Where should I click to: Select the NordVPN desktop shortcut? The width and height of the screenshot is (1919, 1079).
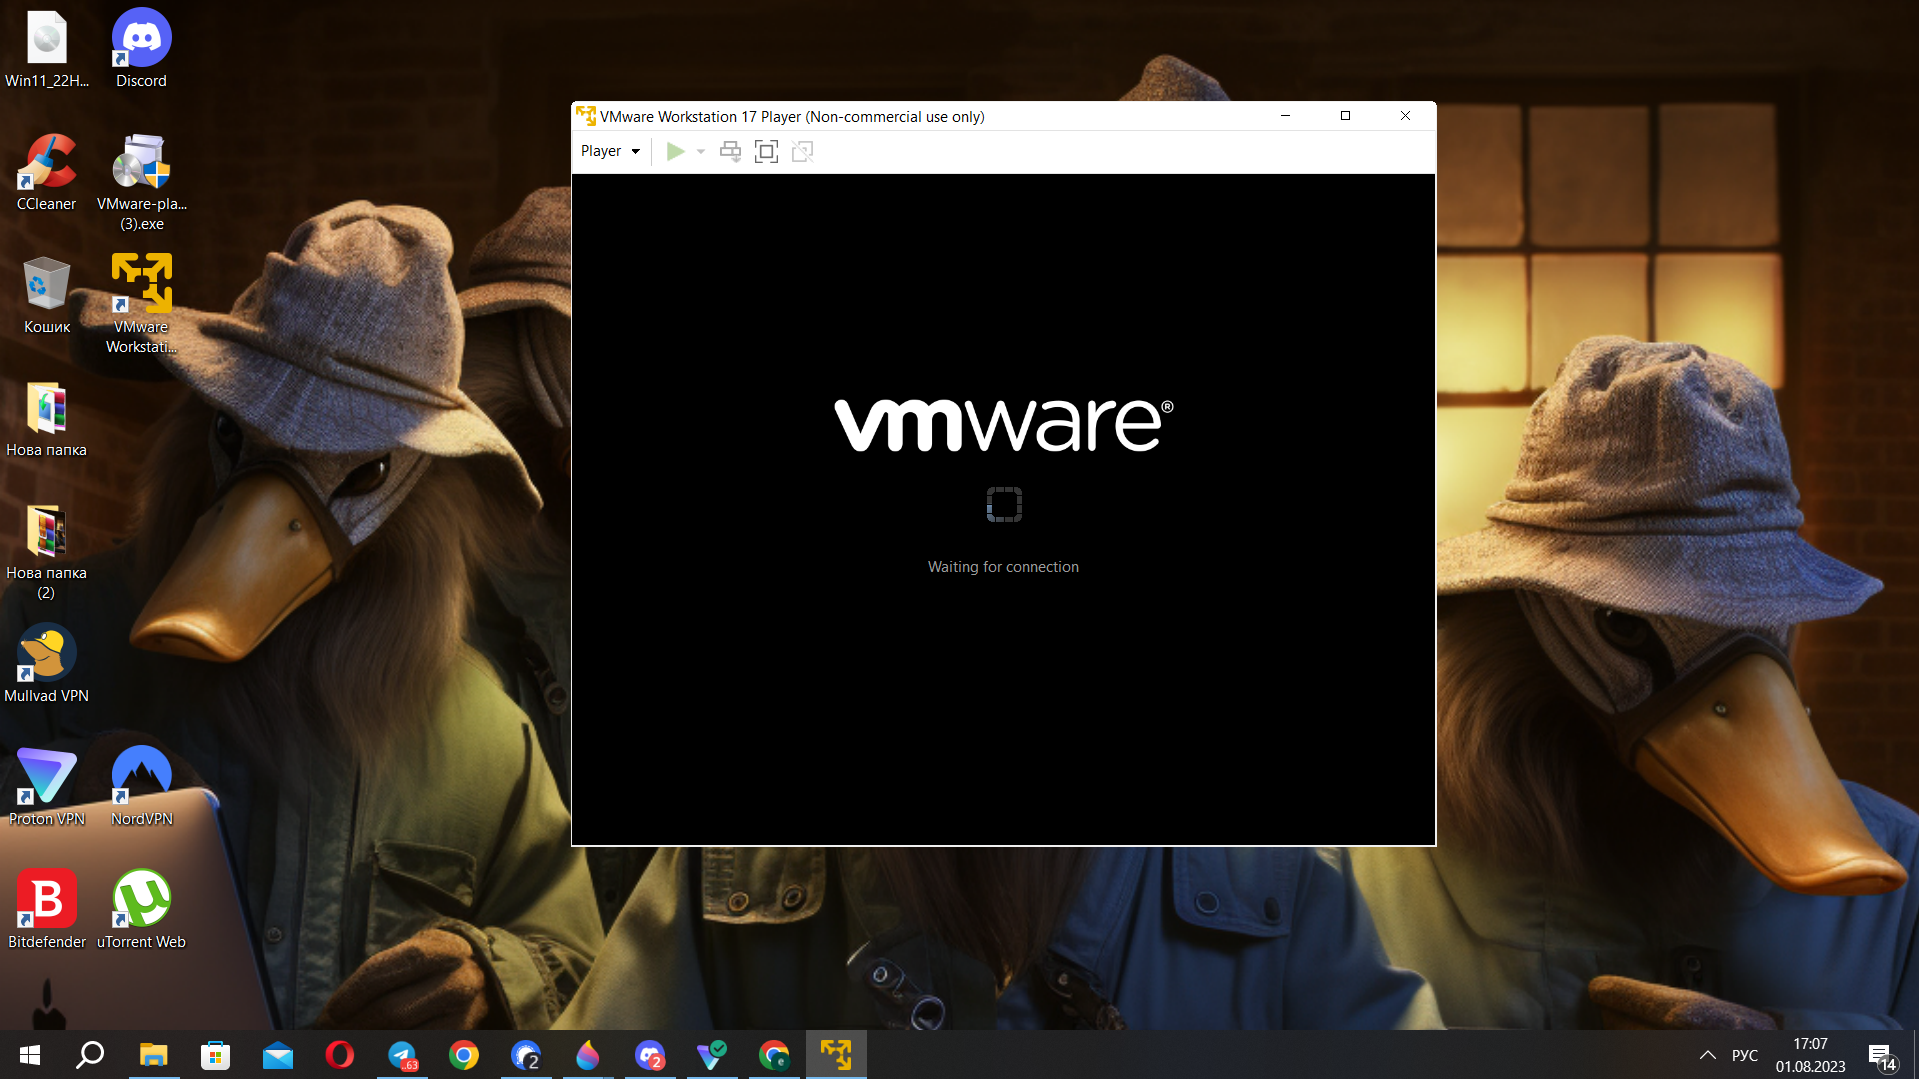point(141,787)
